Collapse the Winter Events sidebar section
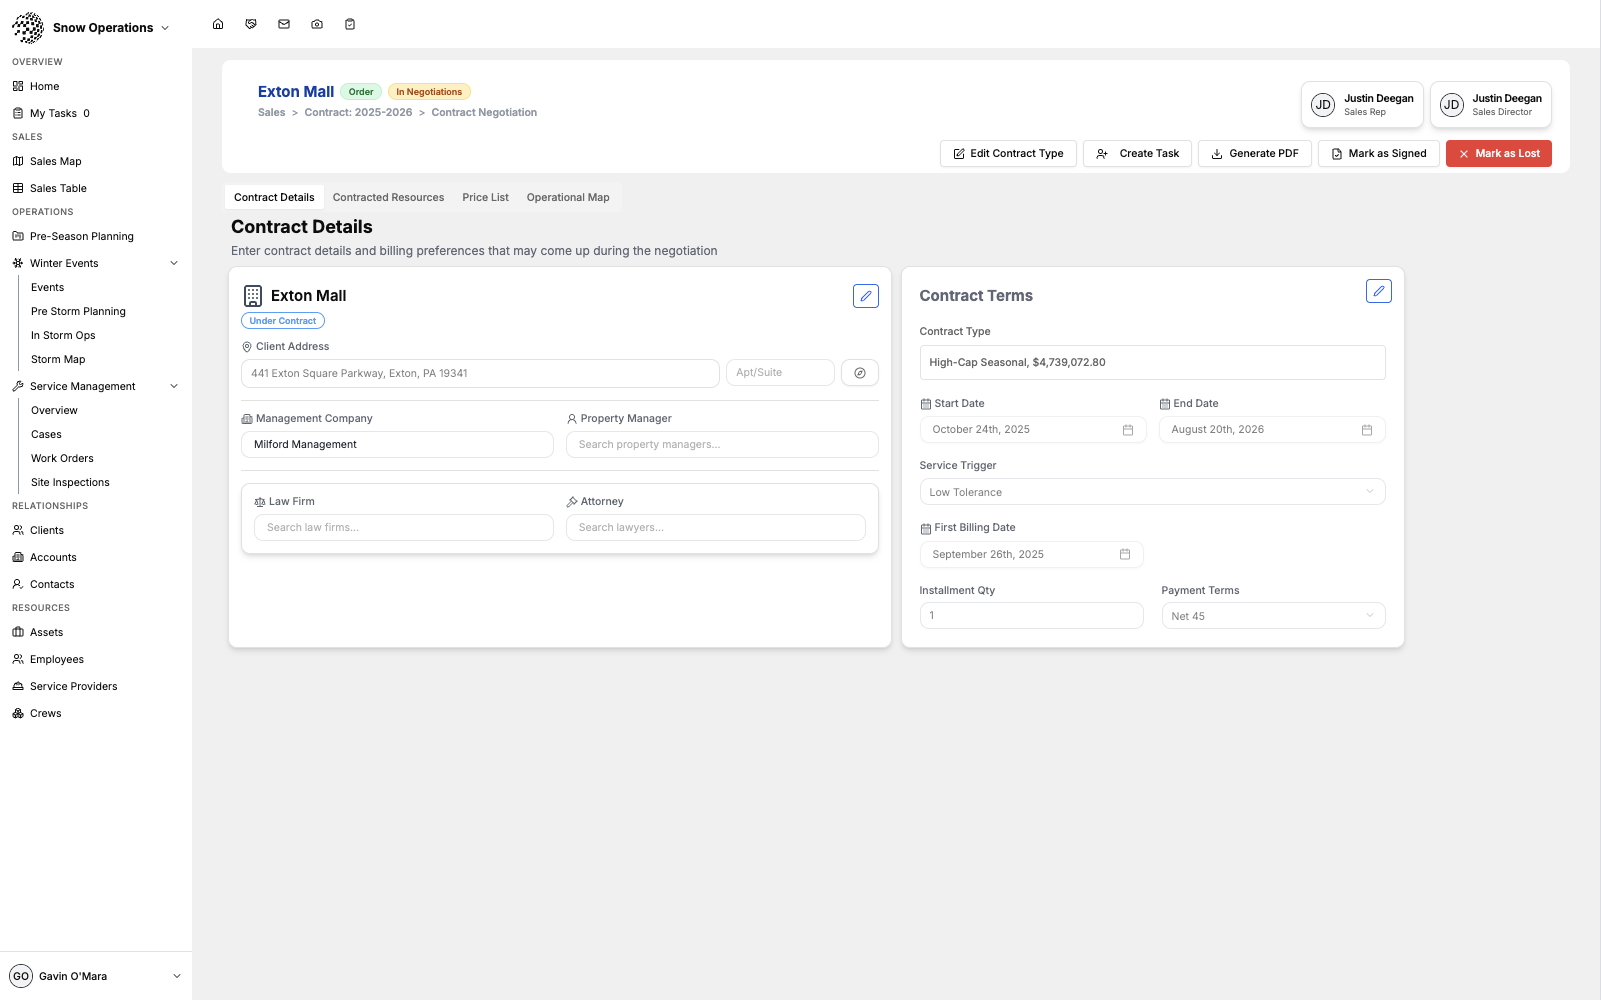The height and width of the screenshot is (1000, 1601). [x=174, y=263]
